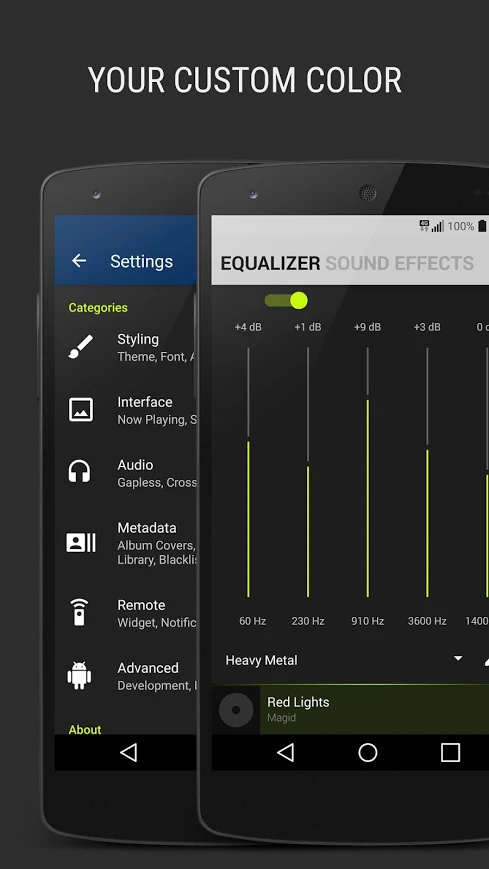The width and height of the screenshot is (489, 869).
Task: Open Audio via the headphones icon
Action: click(80, 472)
